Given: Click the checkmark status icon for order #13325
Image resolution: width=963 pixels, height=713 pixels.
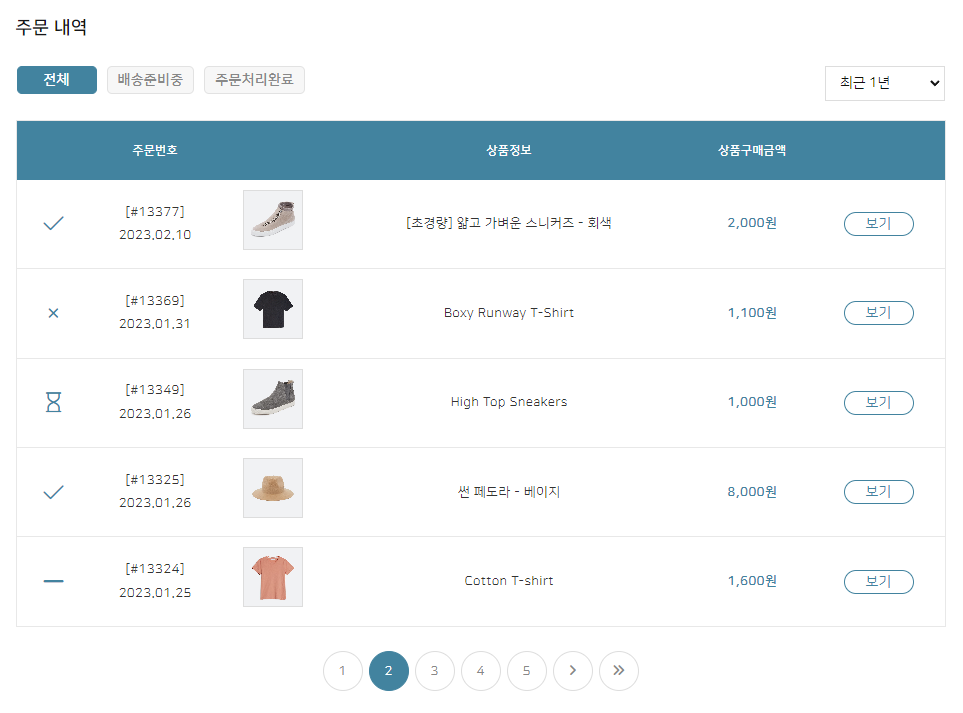Looking at the screenshot, I should [54, 492].
